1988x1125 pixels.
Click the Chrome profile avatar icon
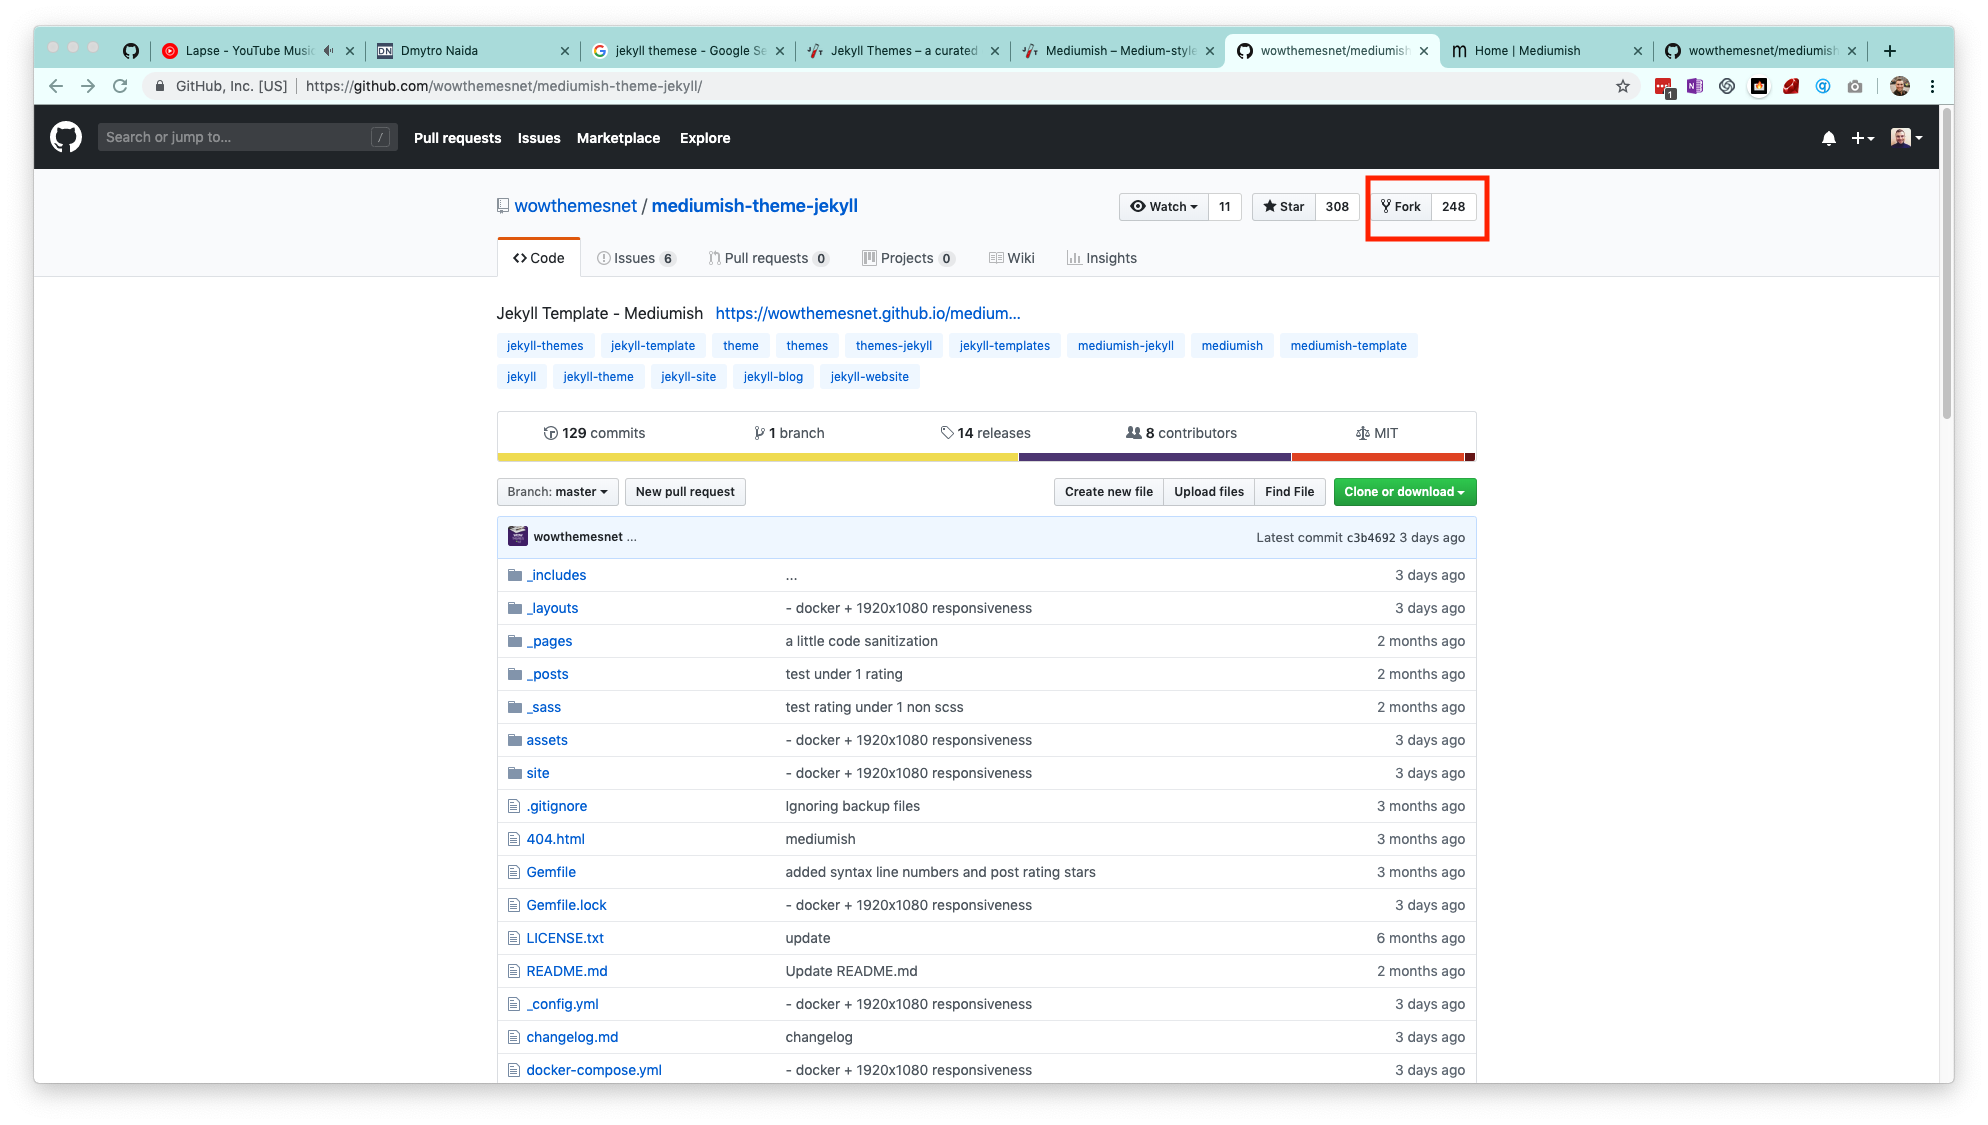click(x=1900, y=86)
